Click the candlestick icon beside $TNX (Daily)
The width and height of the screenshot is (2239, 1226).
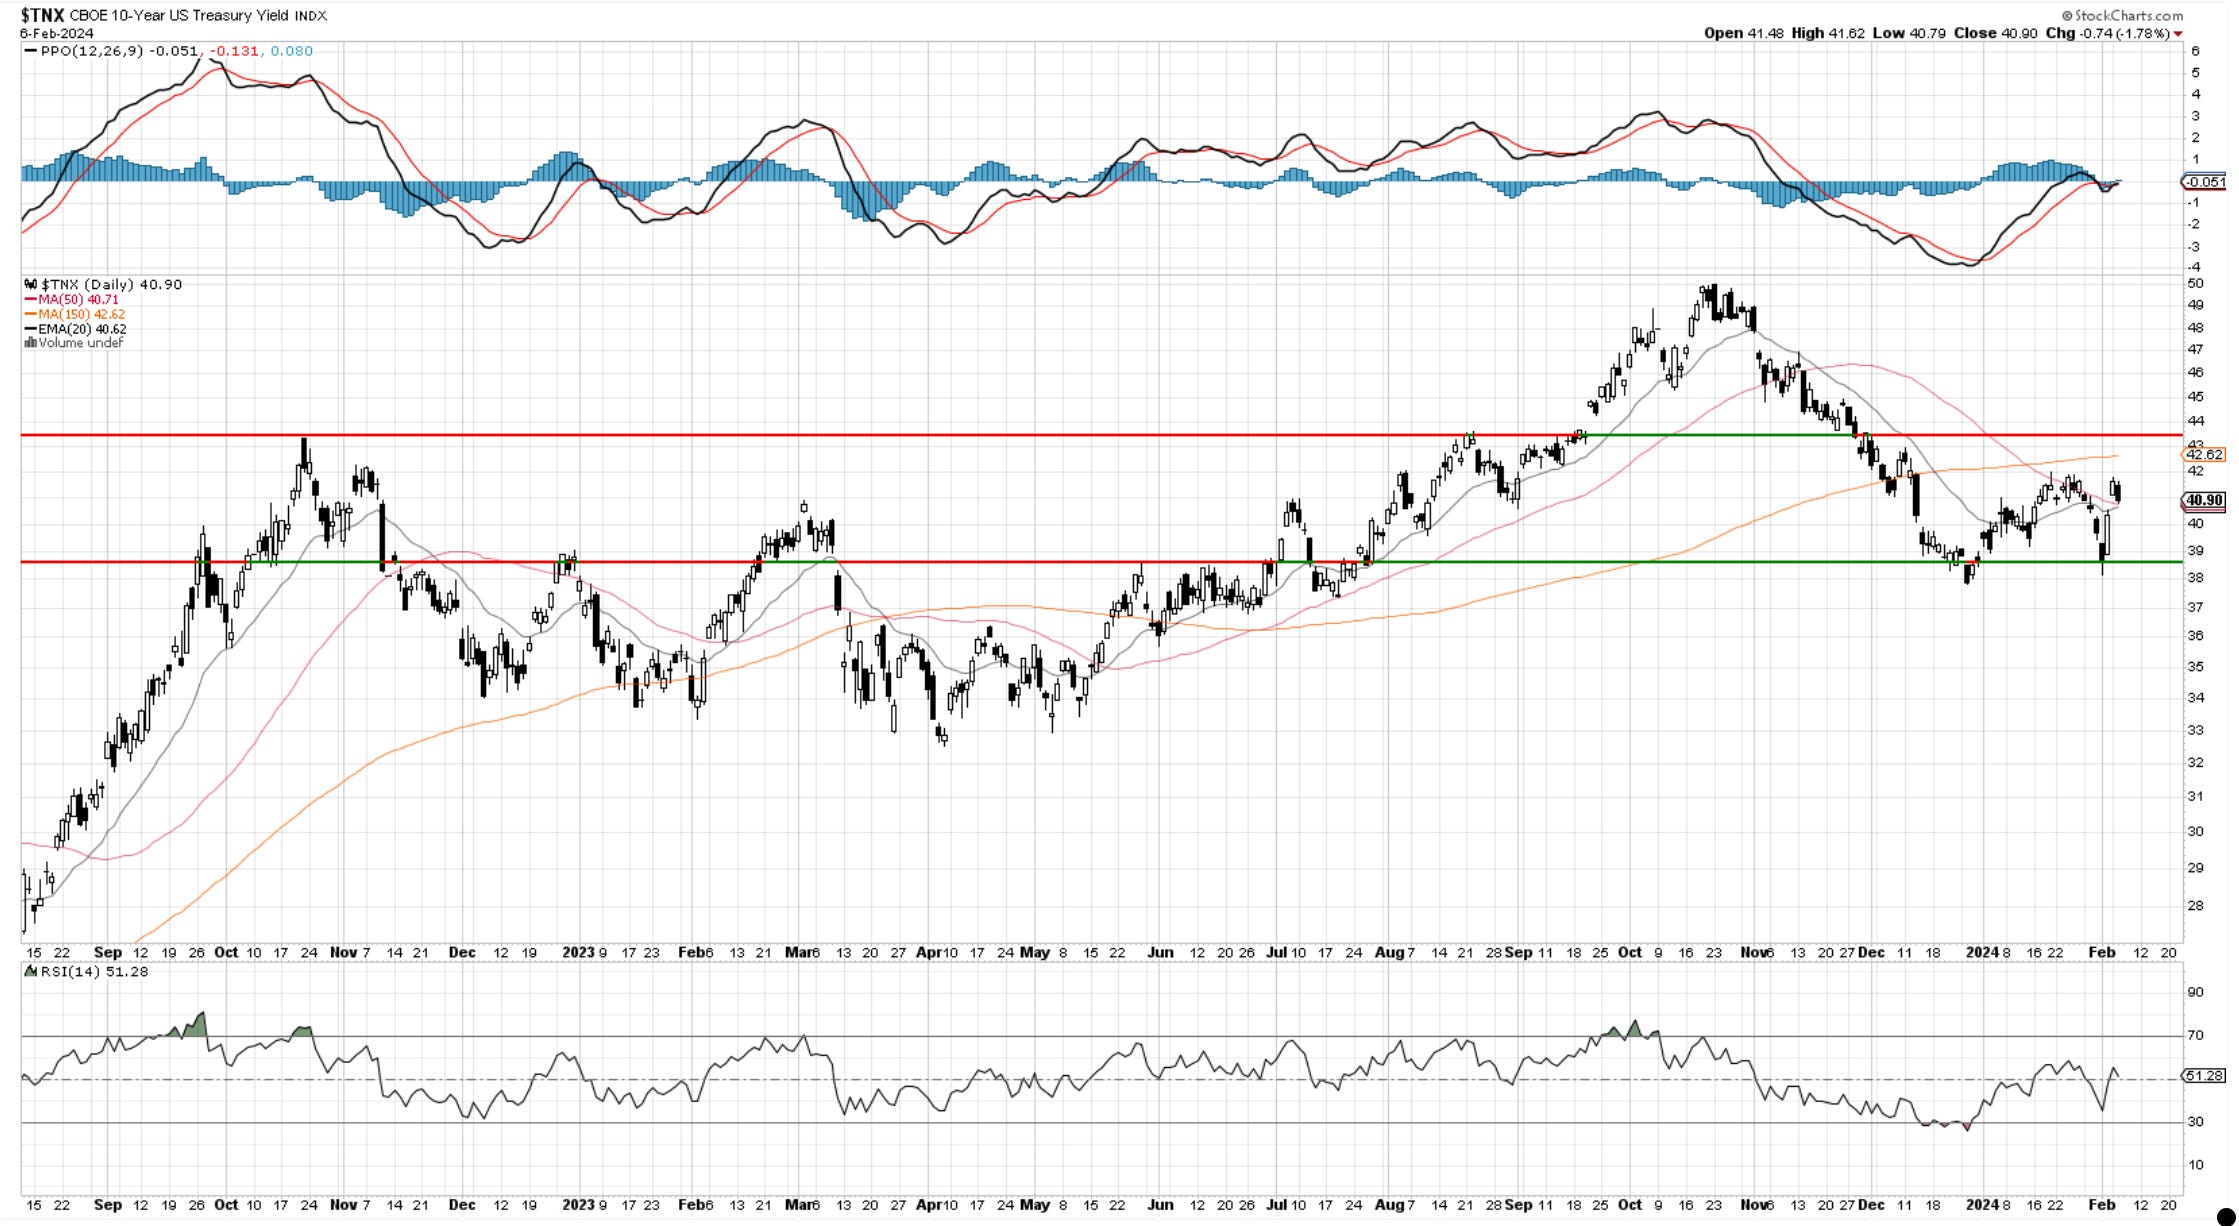pyautogui.click(x=30, y=285)
